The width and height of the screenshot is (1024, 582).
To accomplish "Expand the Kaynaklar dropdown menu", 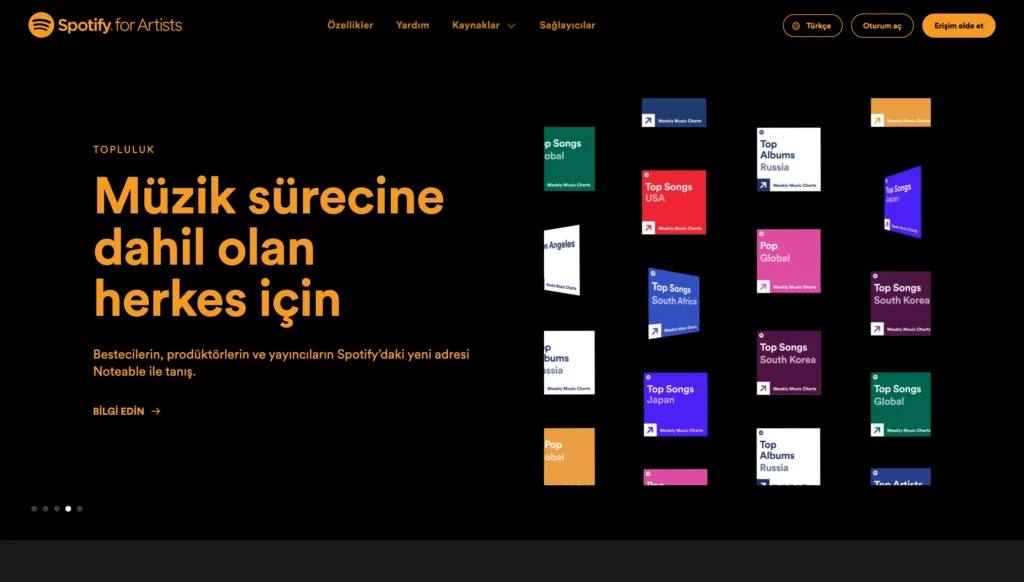I will coord(483,25).
